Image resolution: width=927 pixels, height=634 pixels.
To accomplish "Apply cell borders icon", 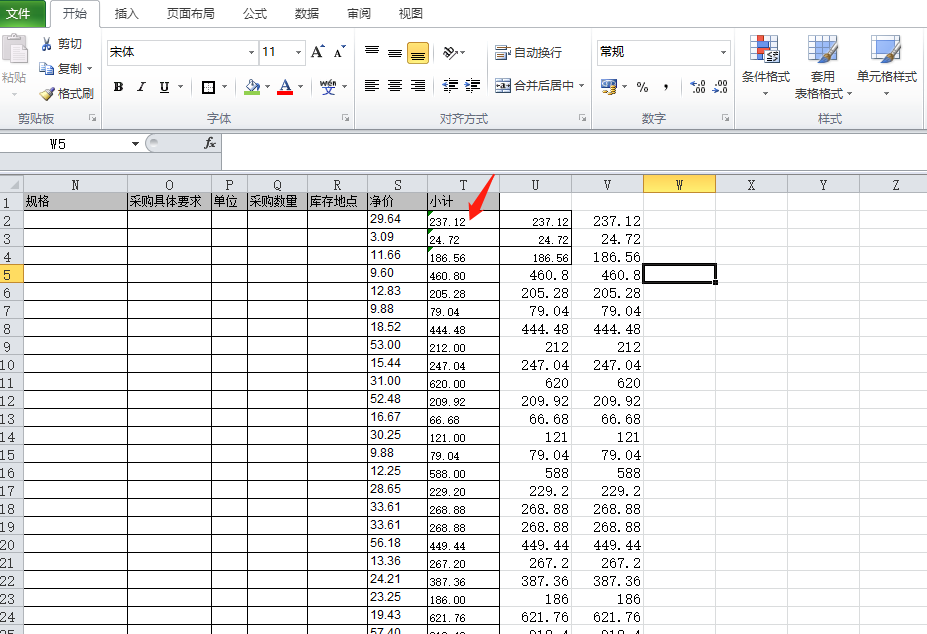I will tap(208, 88).
